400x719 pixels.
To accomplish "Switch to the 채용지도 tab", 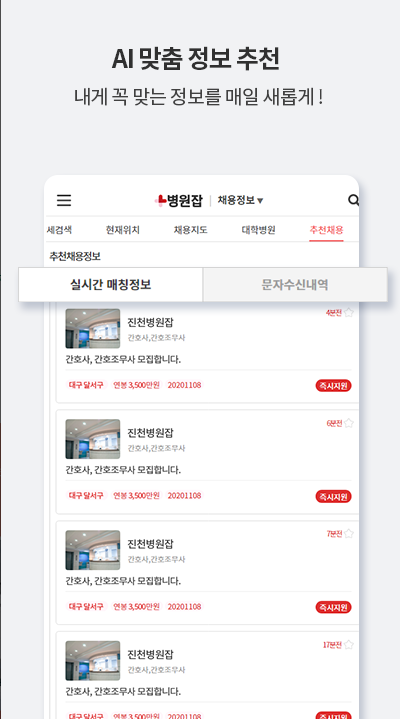I will click(x=190, y=230).
